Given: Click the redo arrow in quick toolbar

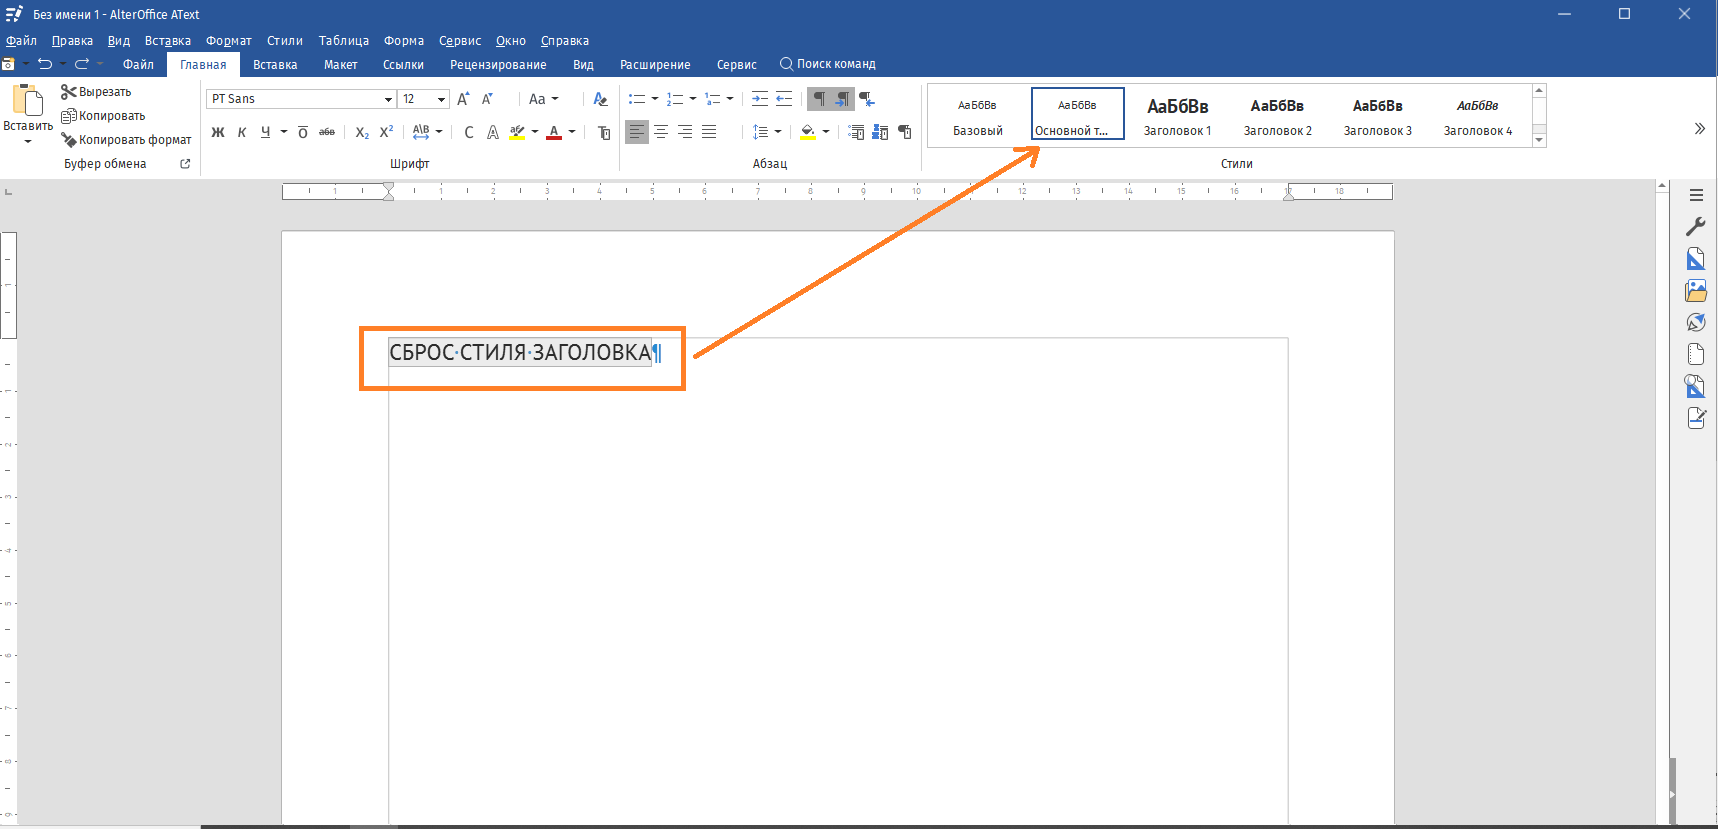Looking at the screenshot, I should 82,64.
